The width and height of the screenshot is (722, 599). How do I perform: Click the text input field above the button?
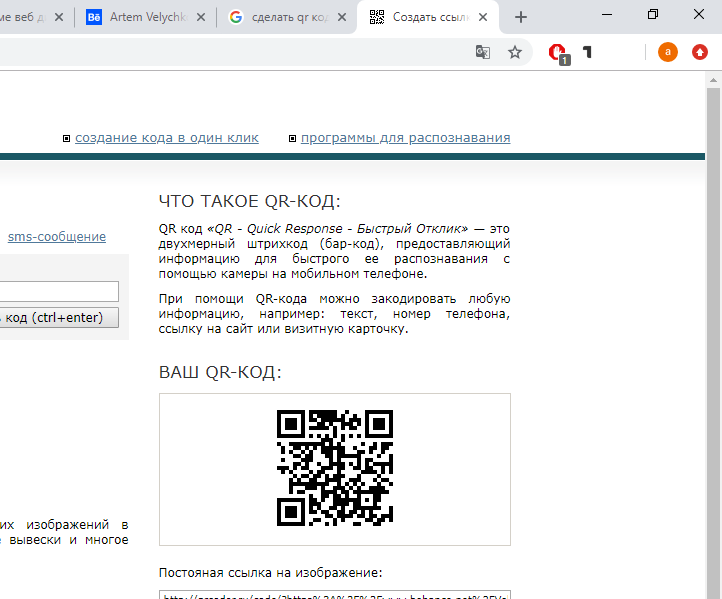(x=59, y=291)
